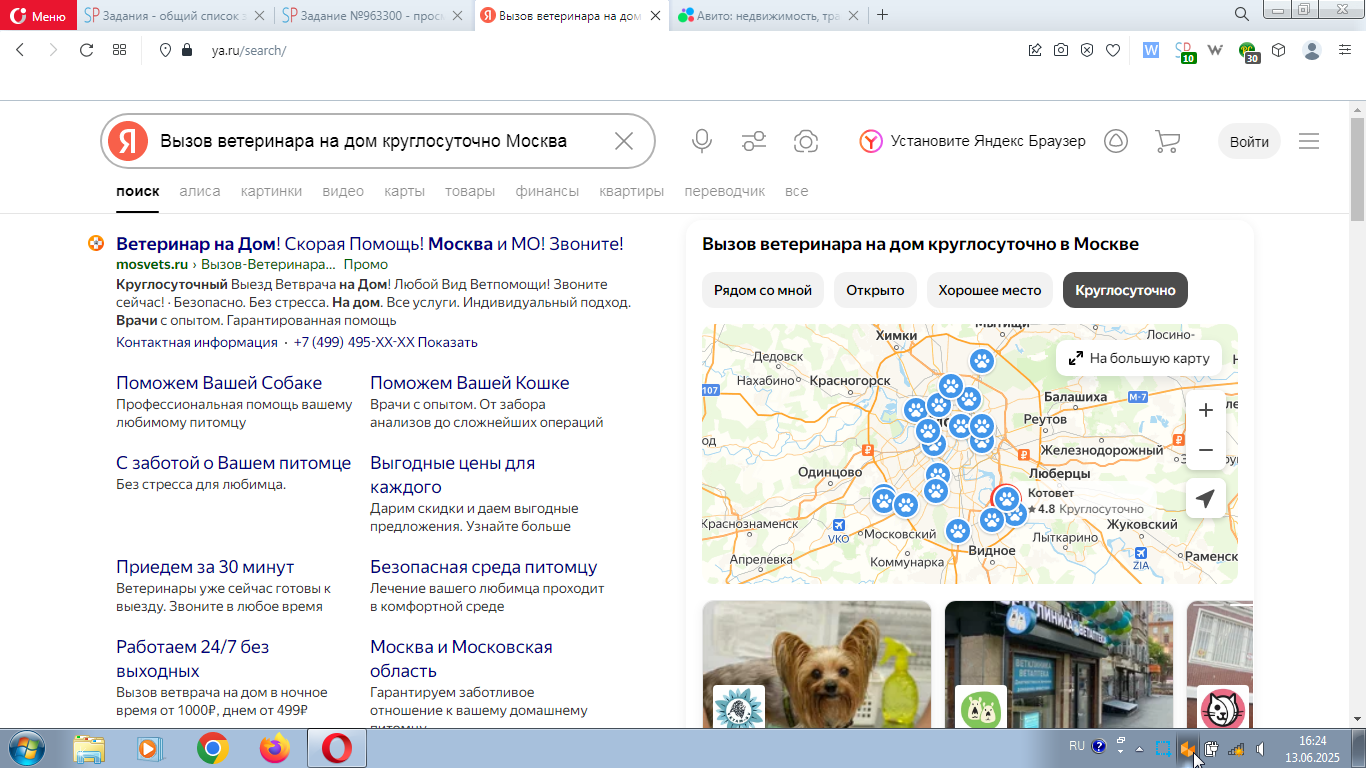Add page to bookmarks with heart icon
Viewport: 1366px width, 768px height.
pos(1113,50)
